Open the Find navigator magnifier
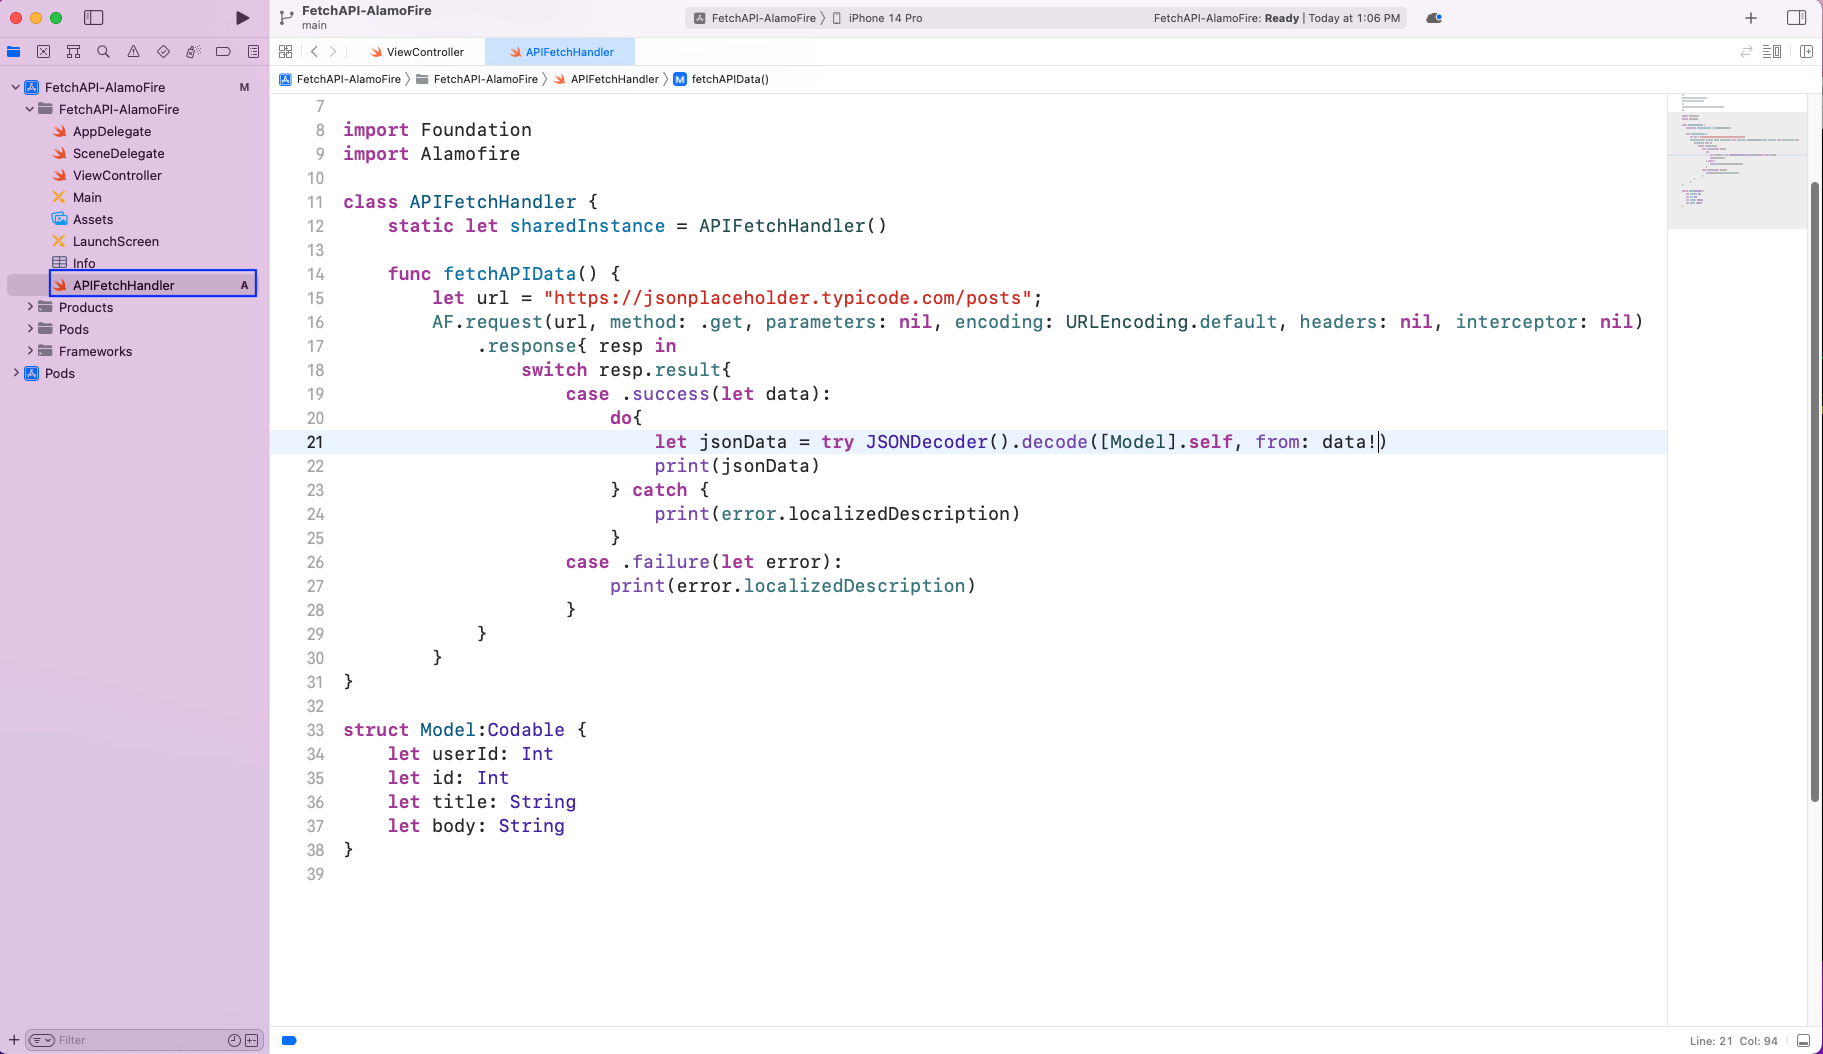This screenshot has height=1054, width=1823. click(x=104, y=52)
